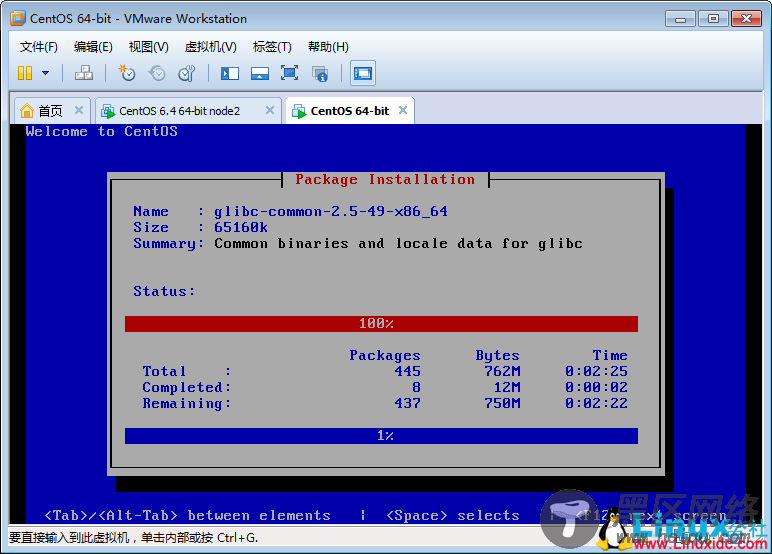772x554 pixels.
Task: Click the Send Ctrl+Alt+Del network icon
Action: [84, 73]
